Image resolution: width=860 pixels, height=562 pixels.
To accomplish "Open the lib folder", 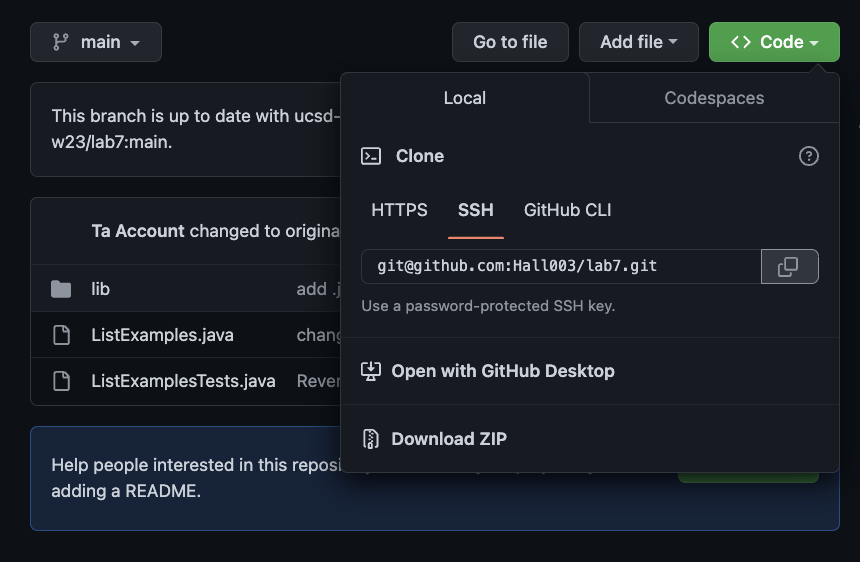I will [x=100, y=289].
